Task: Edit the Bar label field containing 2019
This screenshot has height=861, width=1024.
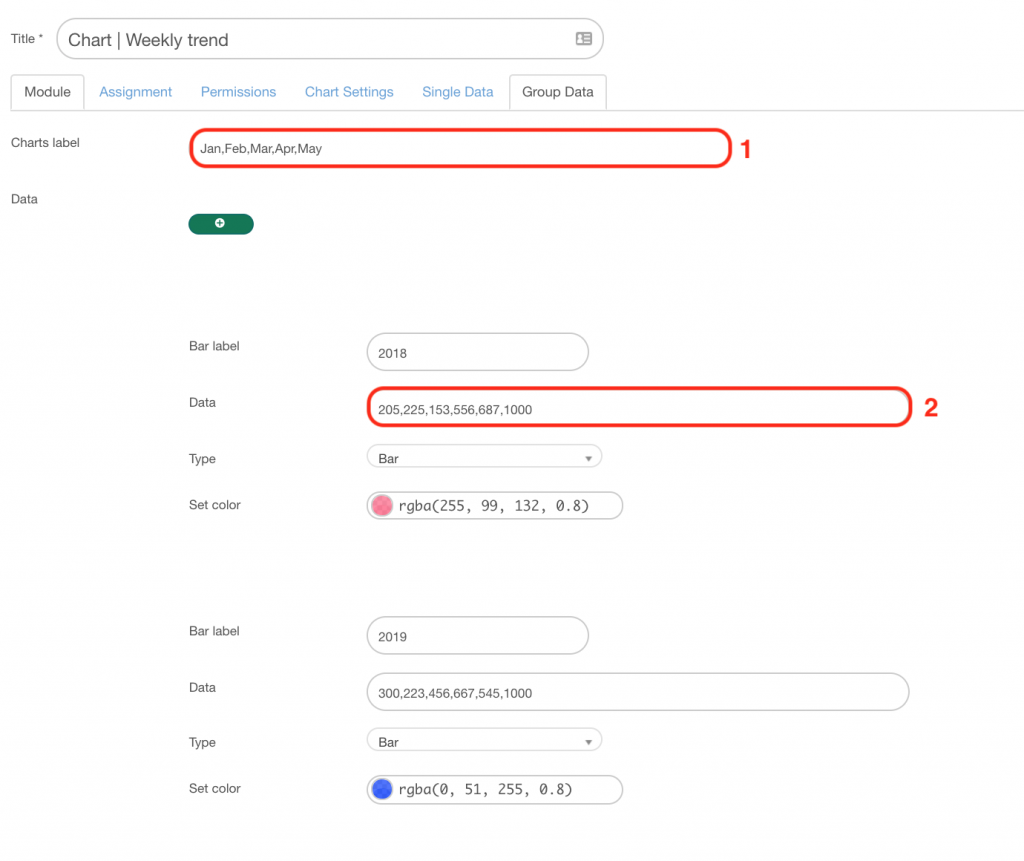Action: tap(477, 636)
